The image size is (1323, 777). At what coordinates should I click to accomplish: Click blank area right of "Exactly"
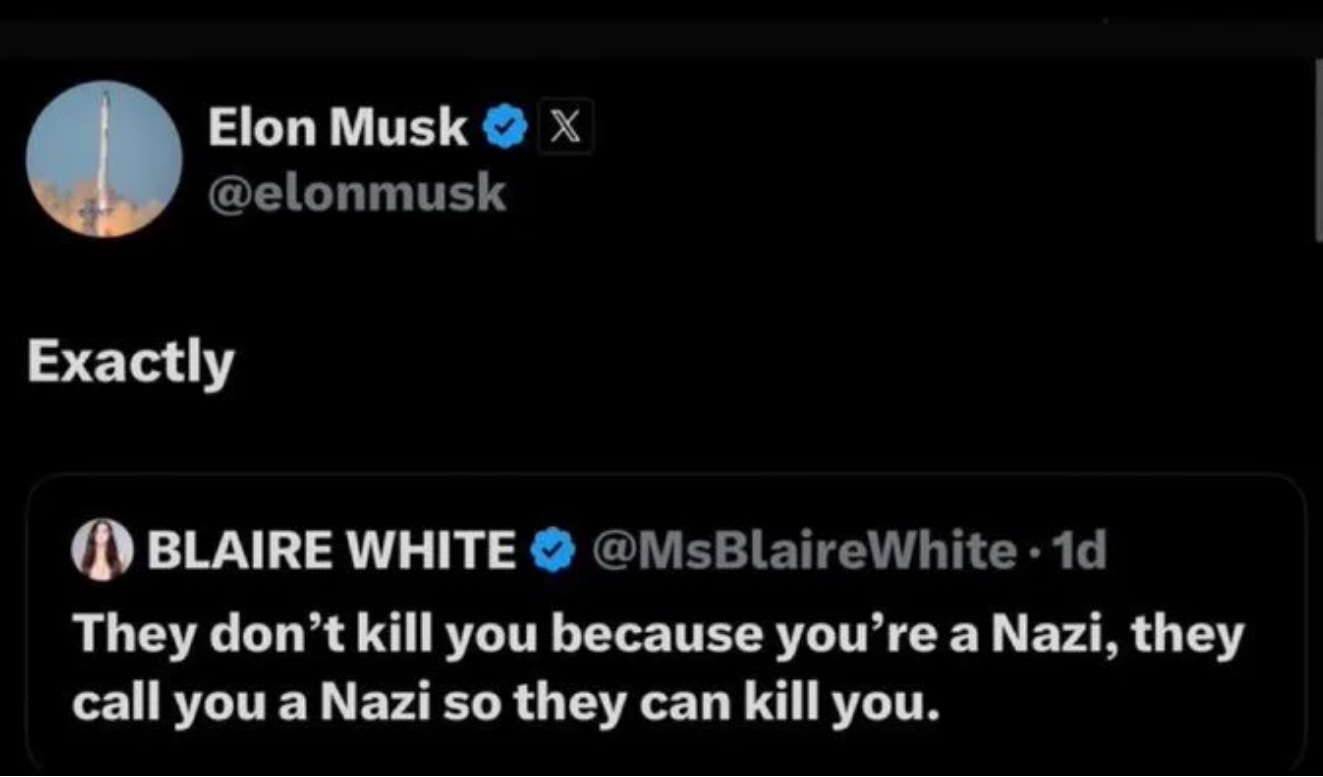point(700,362)
